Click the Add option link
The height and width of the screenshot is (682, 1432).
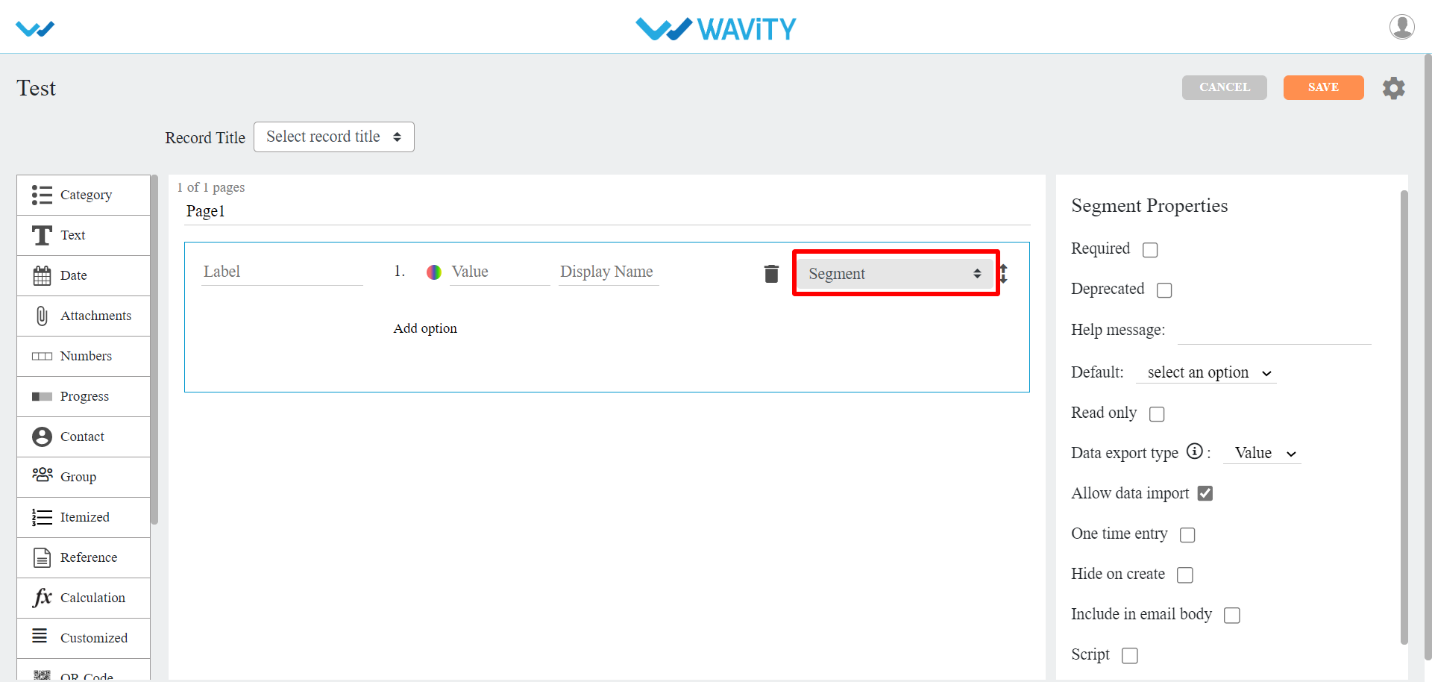425,328
